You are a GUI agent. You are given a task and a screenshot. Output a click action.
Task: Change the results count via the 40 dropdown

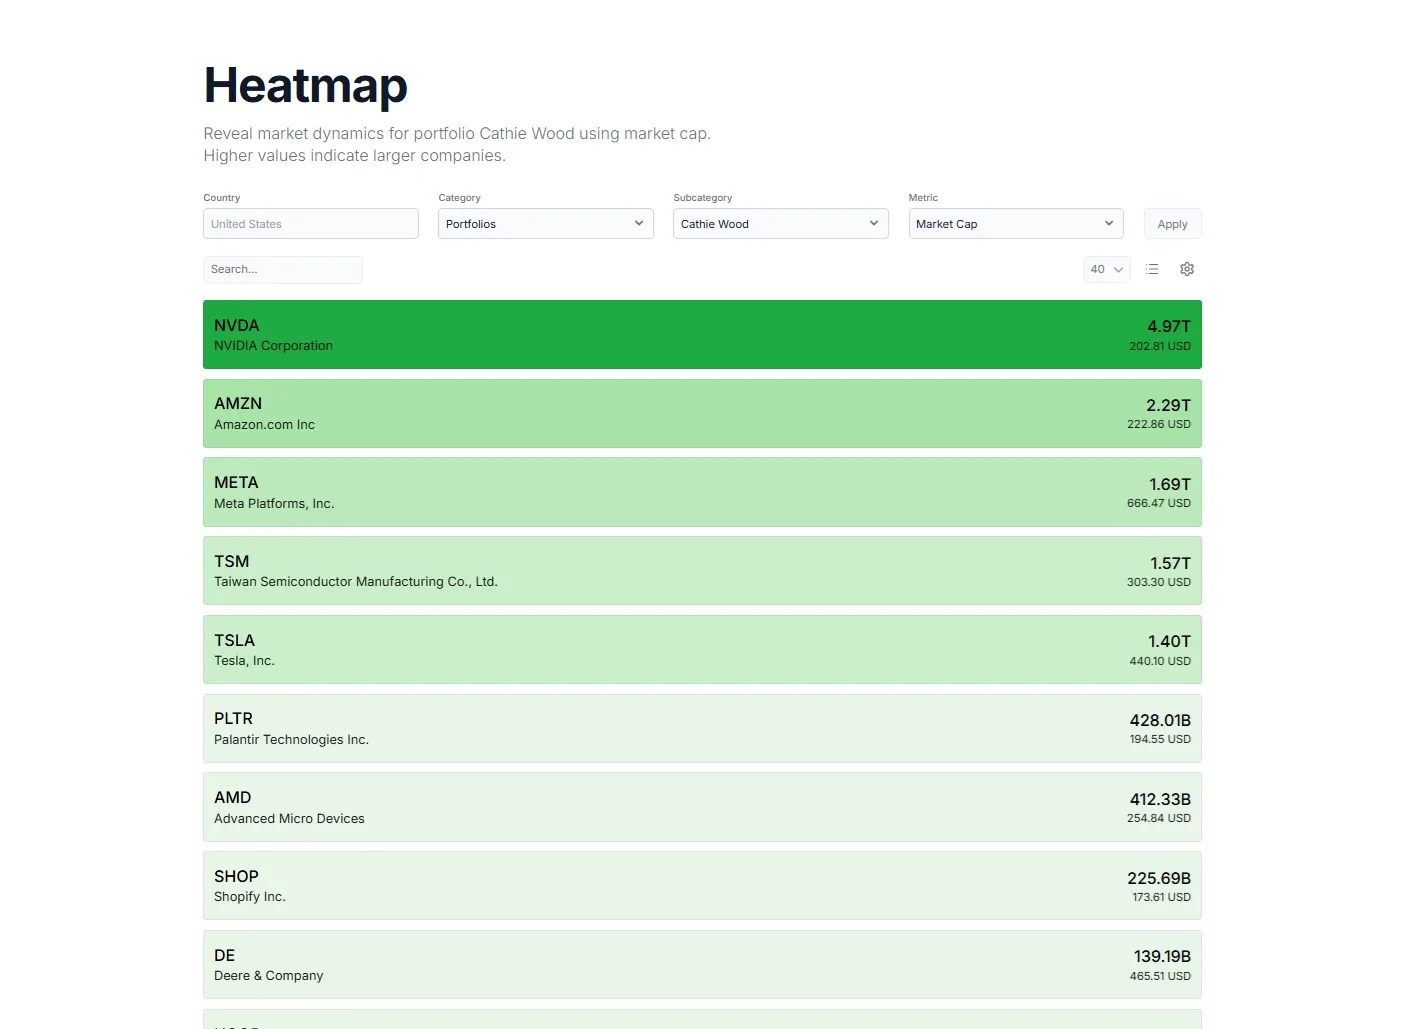point(1106,269)
